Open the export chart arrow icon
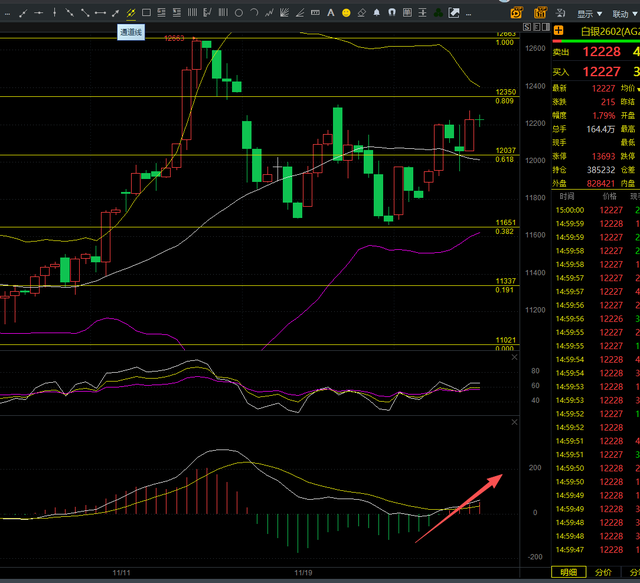640x583 pixels. click(454, 13)
